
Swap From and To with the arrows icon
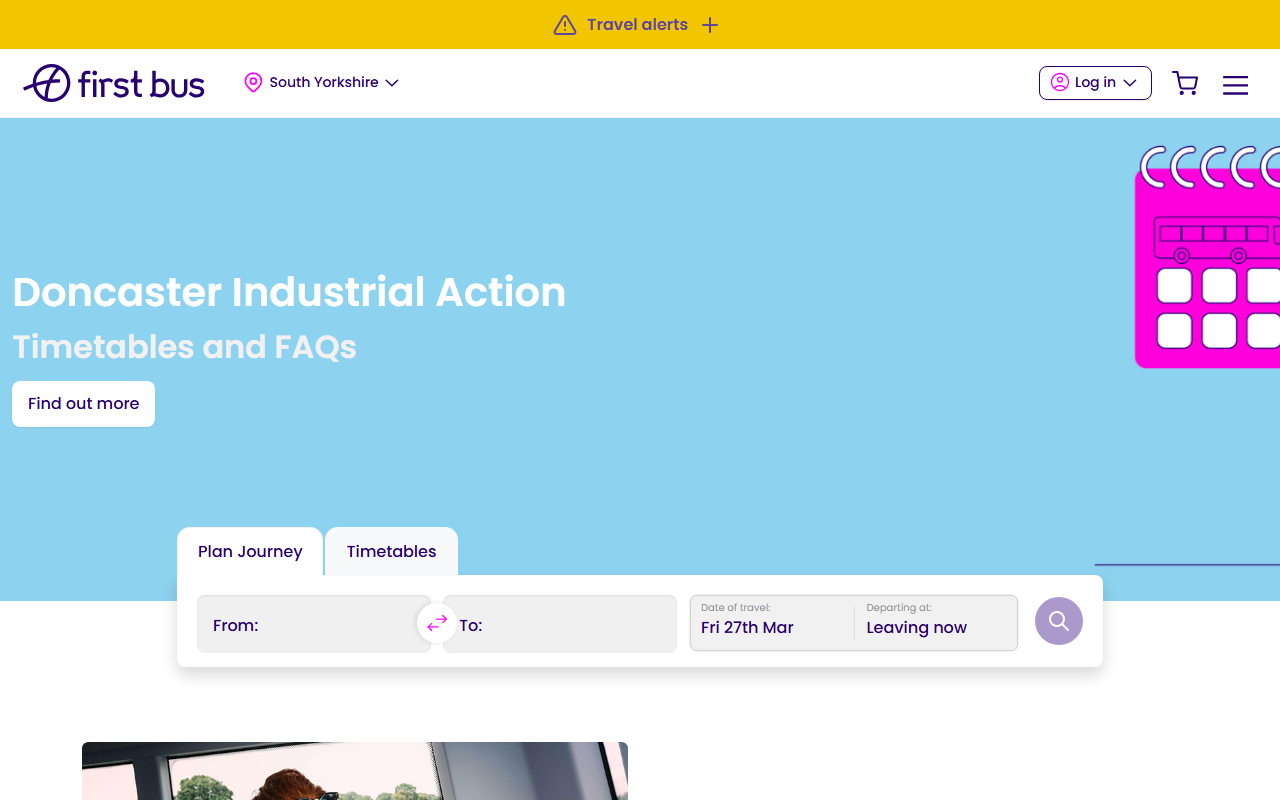click(437, 623)
